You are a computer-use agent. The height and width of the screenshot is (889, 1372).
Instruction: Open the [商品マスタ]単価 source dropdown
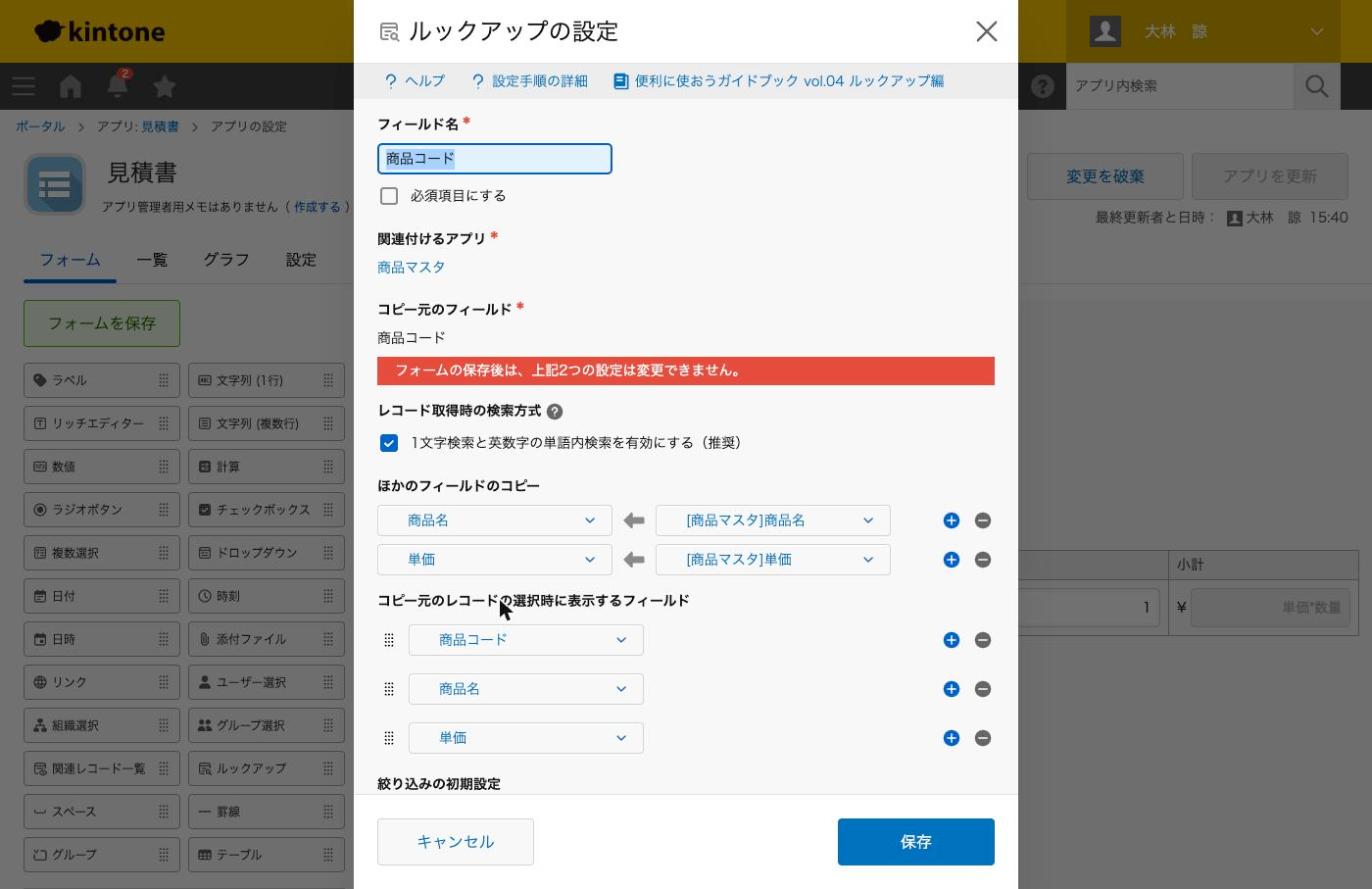773,559
